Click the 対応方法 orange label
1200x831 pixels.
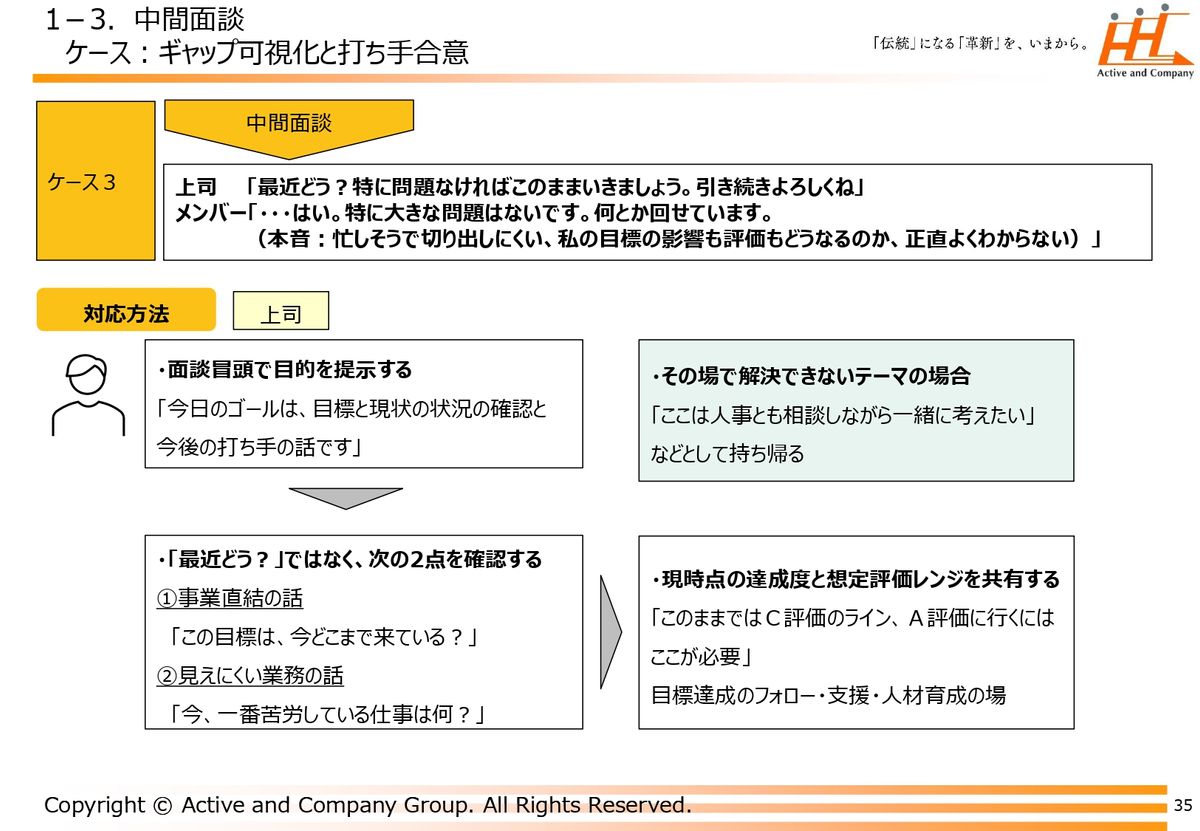126,311
